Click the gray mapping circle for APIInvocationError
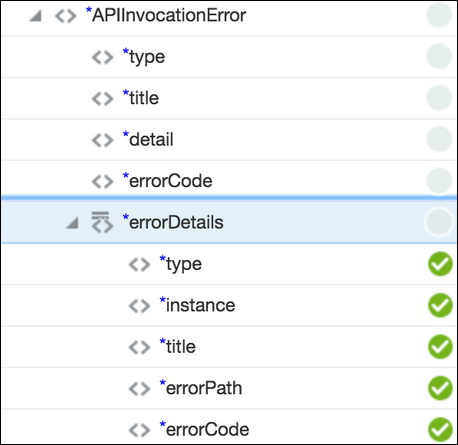This screenshot has width=458, height=445. pyautogui.click(x=439, y=15)
